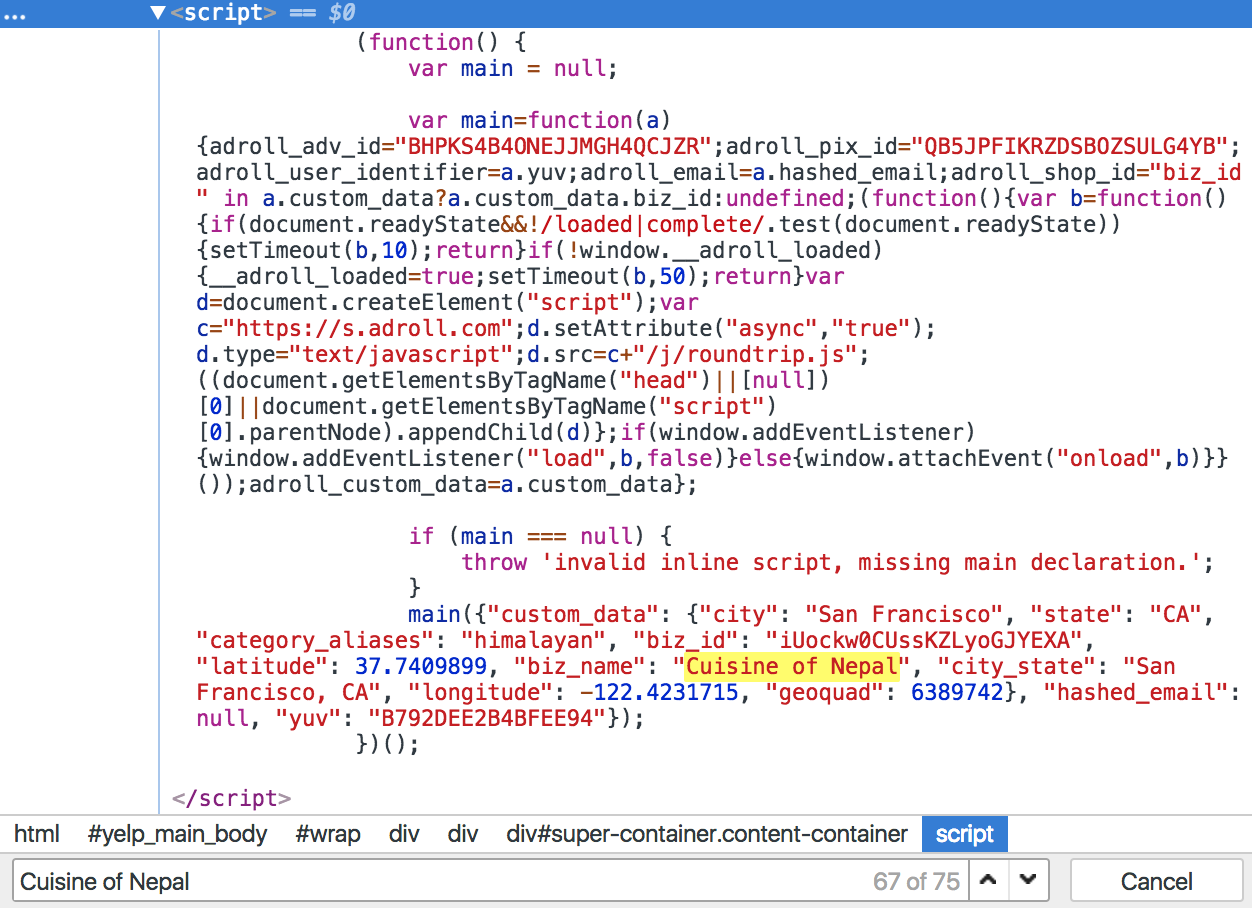
Task: Click the ellipsis menu icon
Action: tap(15, 14)
